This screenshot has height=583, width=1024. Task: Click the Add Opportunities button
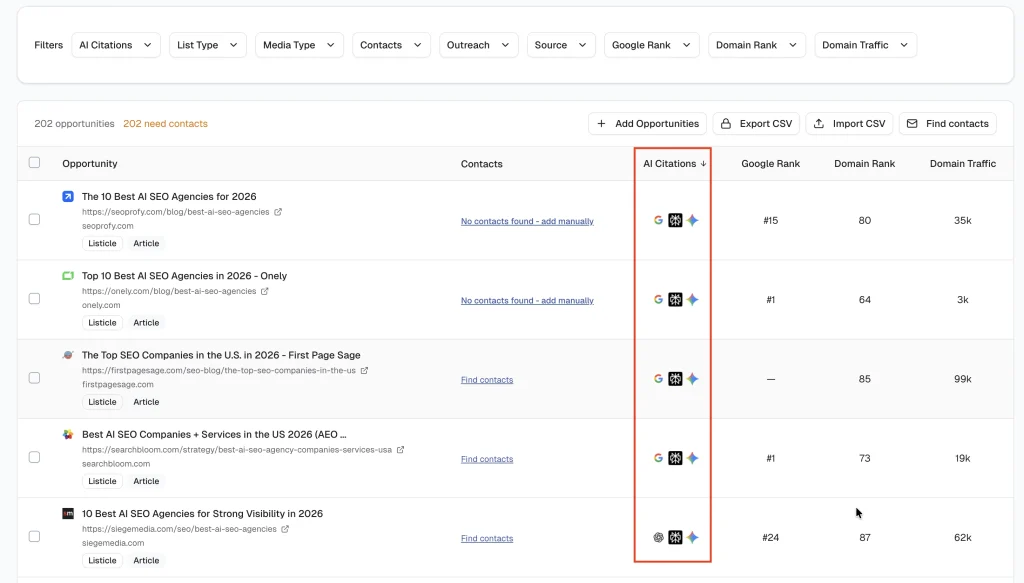pyautogui.click(x=647, y=123)
